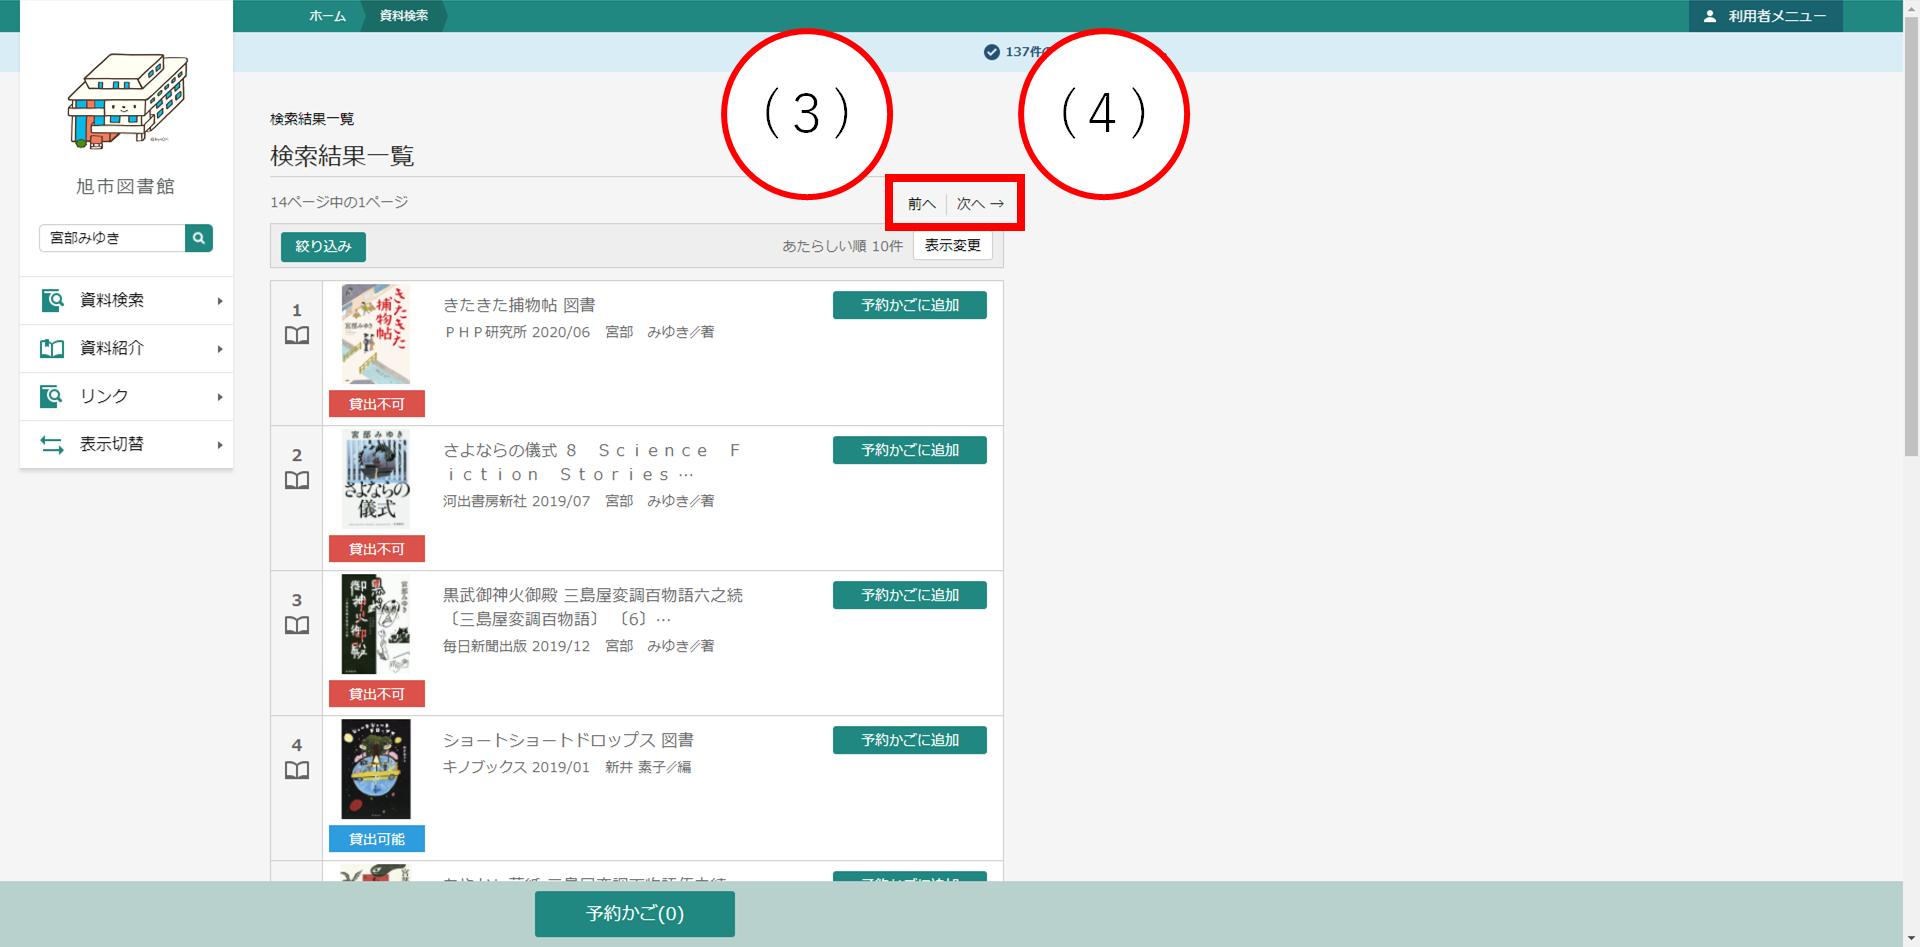
Task: Click the ショートショートドロップス cover thumbnail
Action: 376,769
